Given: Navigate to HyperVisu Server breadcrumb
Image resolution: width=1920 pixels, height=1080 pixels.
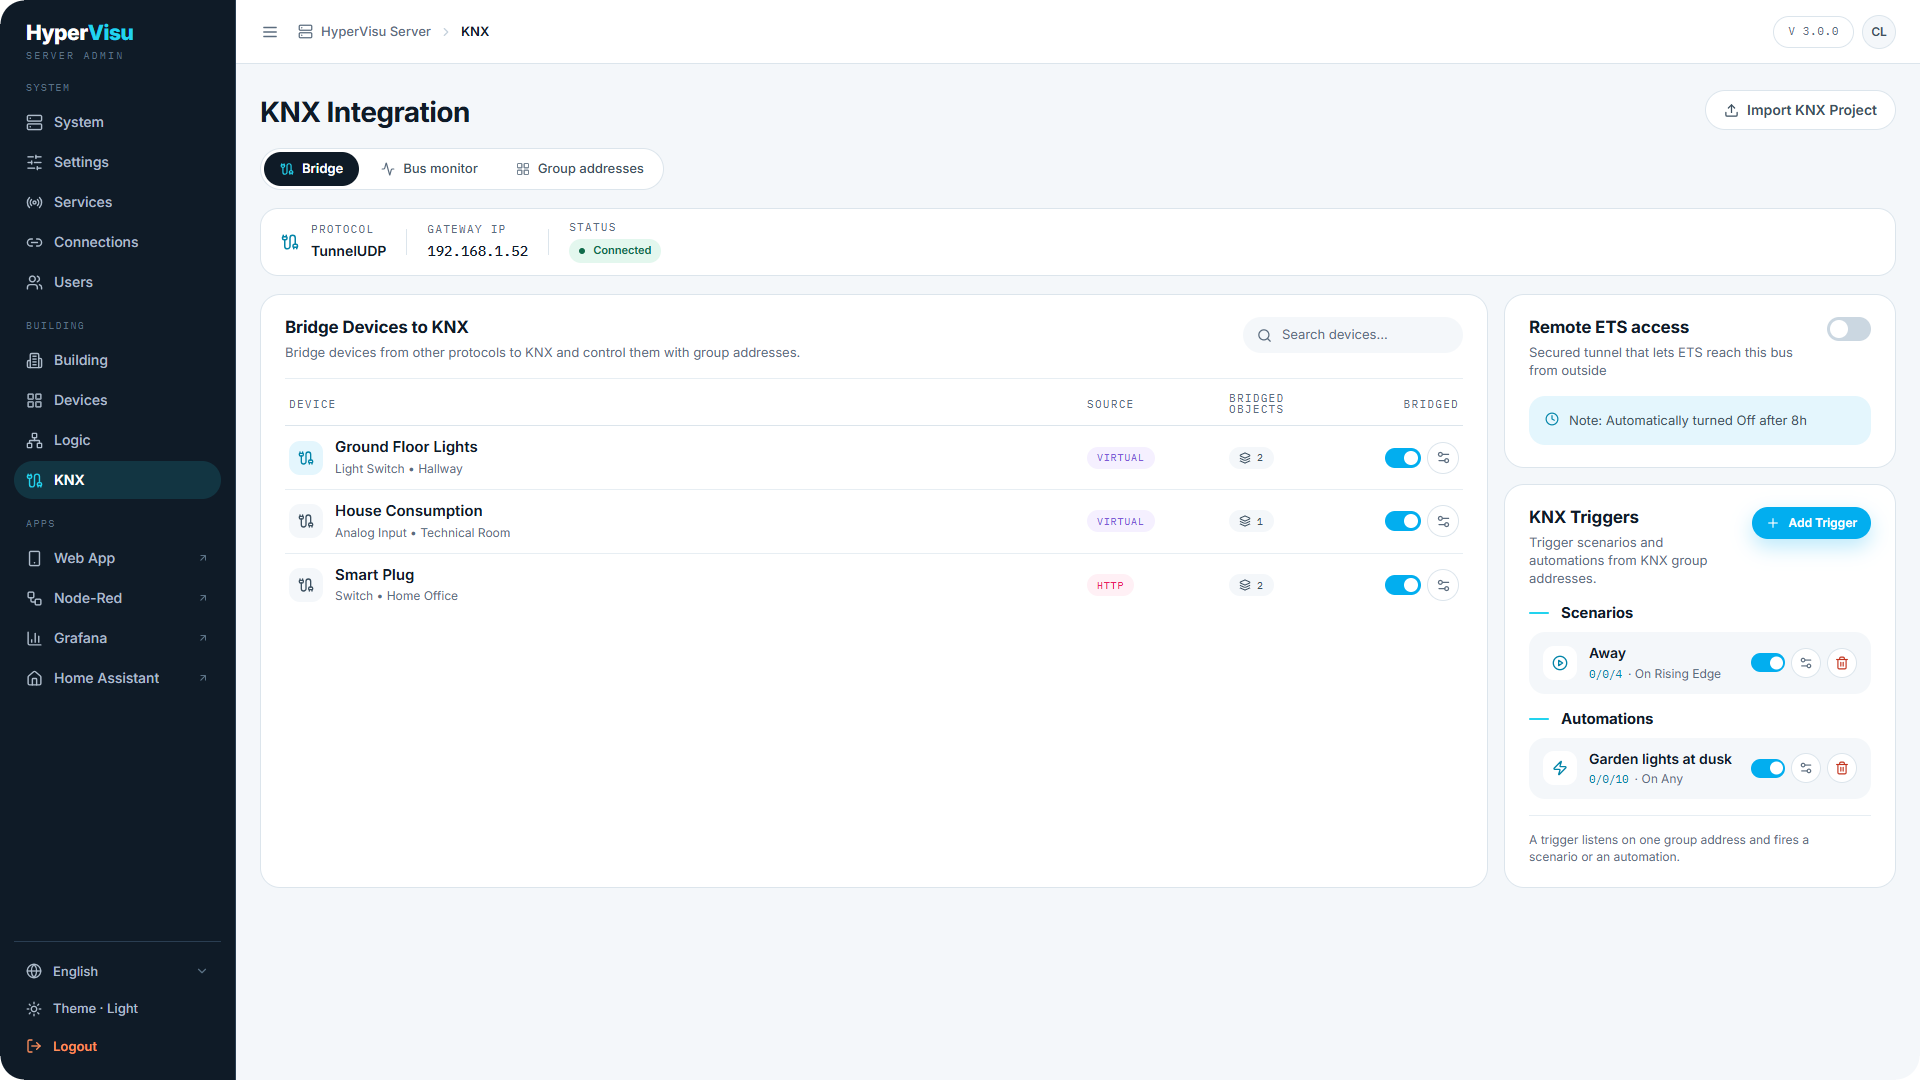Looking at the screenshot, I should click(364, 32).
